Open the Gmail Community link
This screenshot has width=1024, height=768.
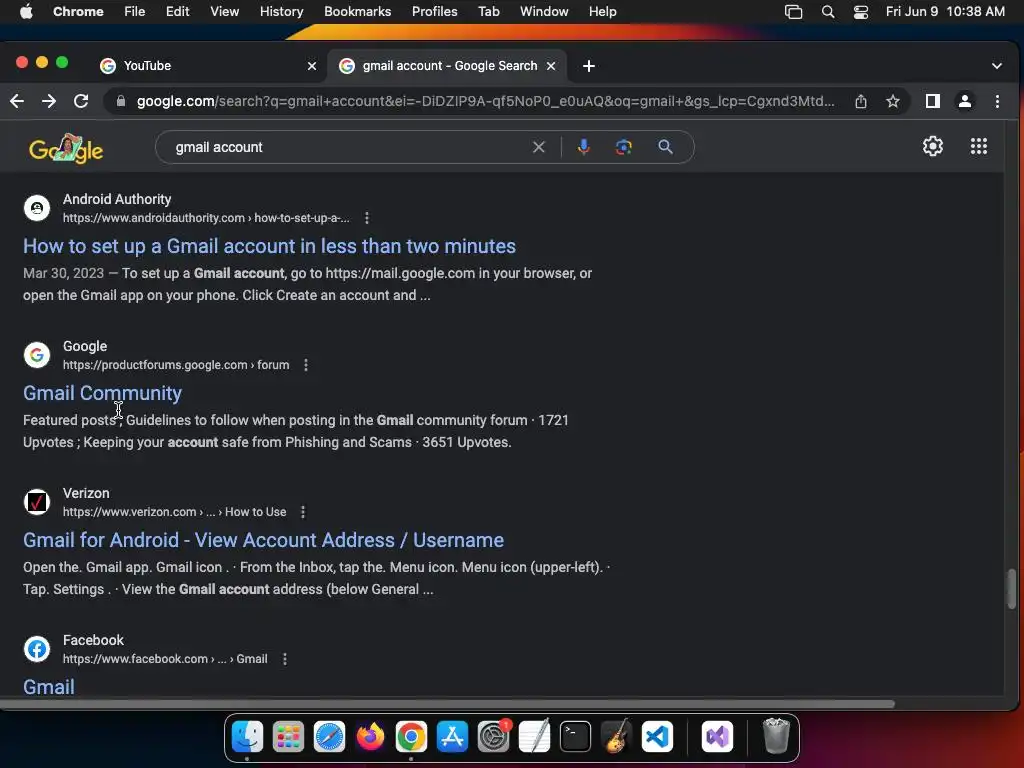pos(103,393)
